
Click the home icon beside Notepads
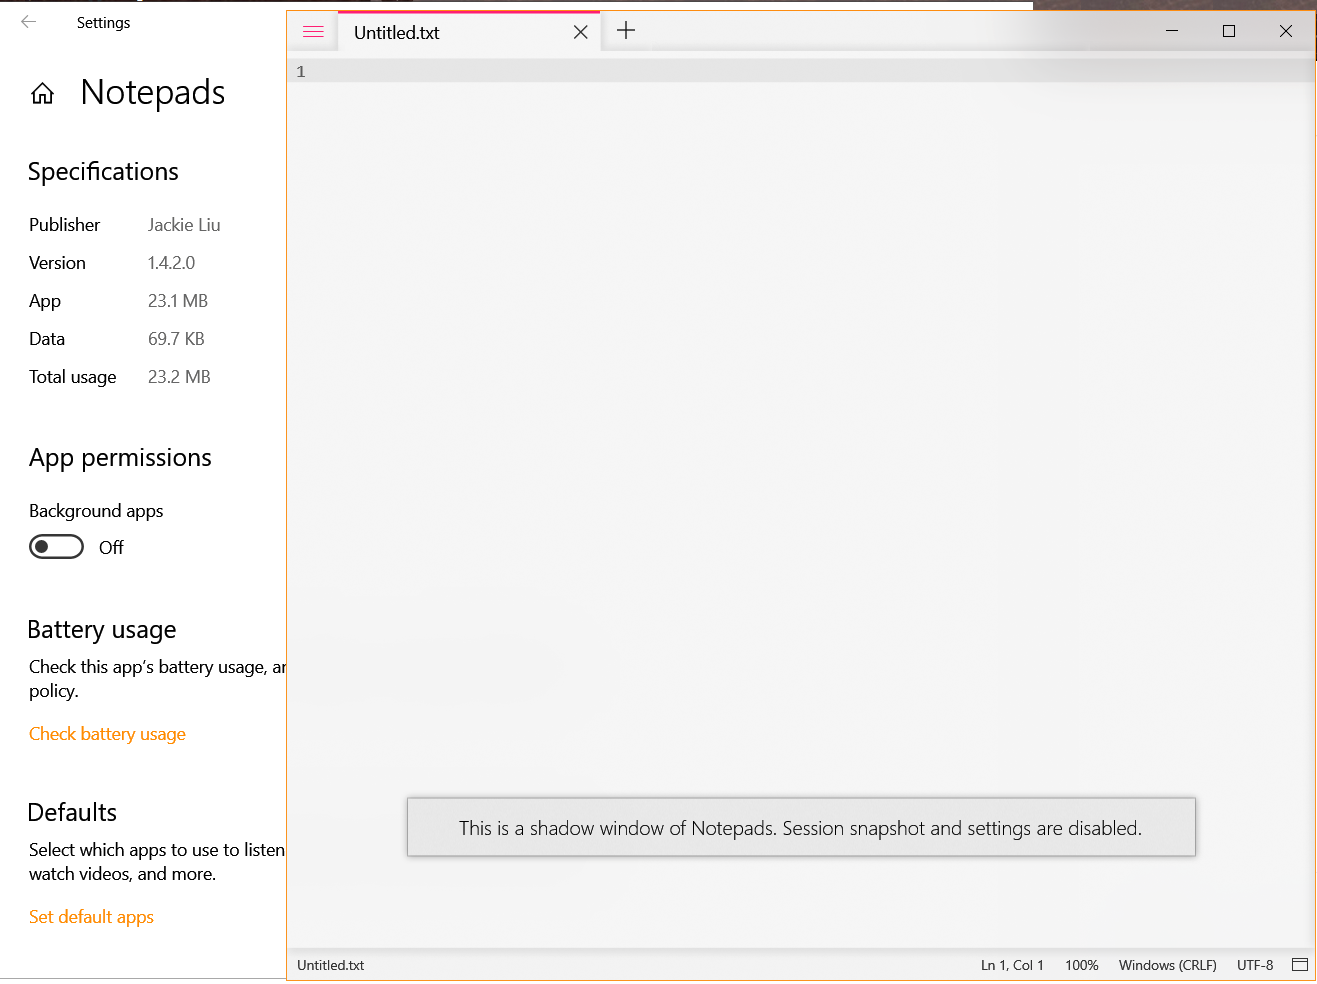point(42,92)
